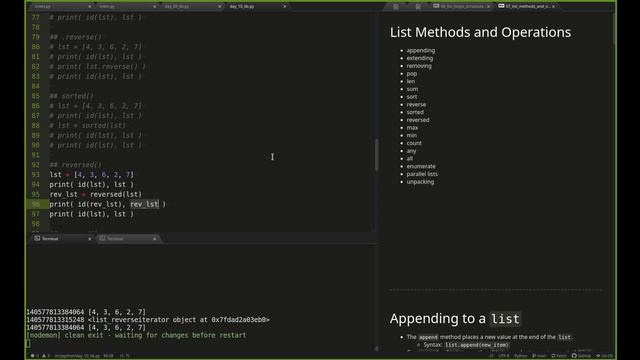This screenshot has width=640, height=360.
Task: Click 'appending' in the topics list
Action: (420, 51)
